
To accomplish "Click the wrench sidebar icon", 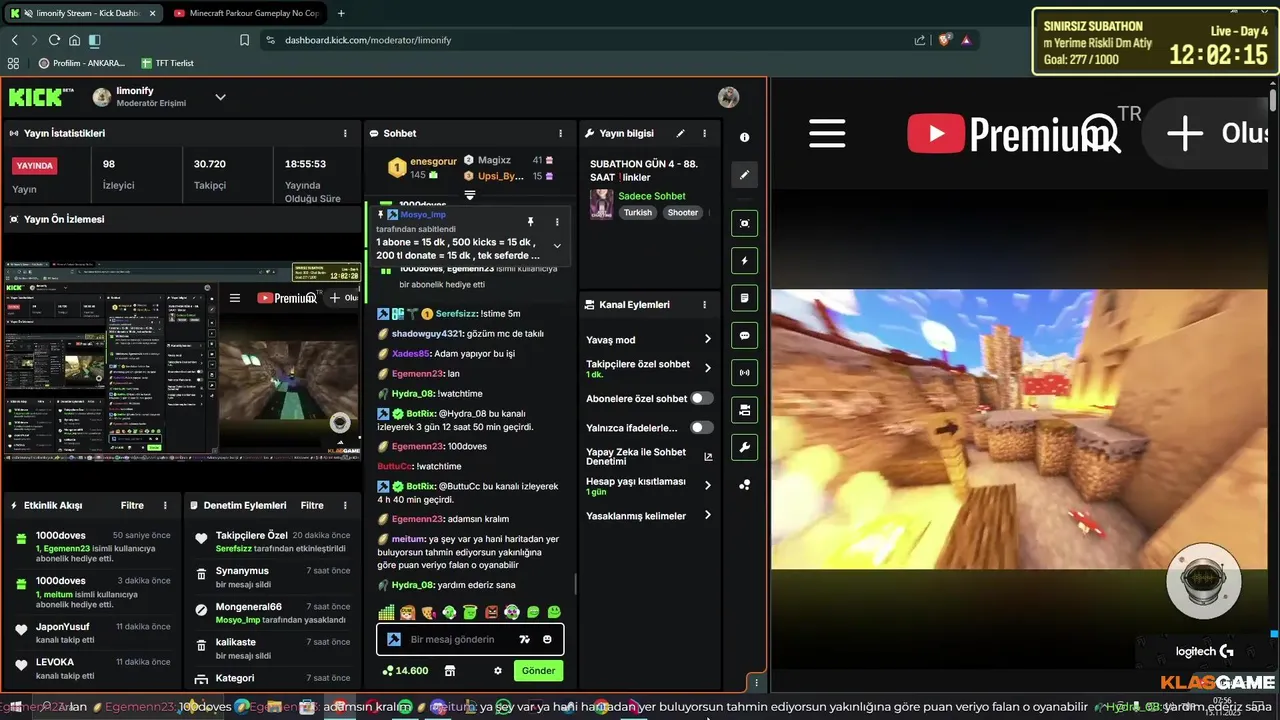I will [744, 447].
